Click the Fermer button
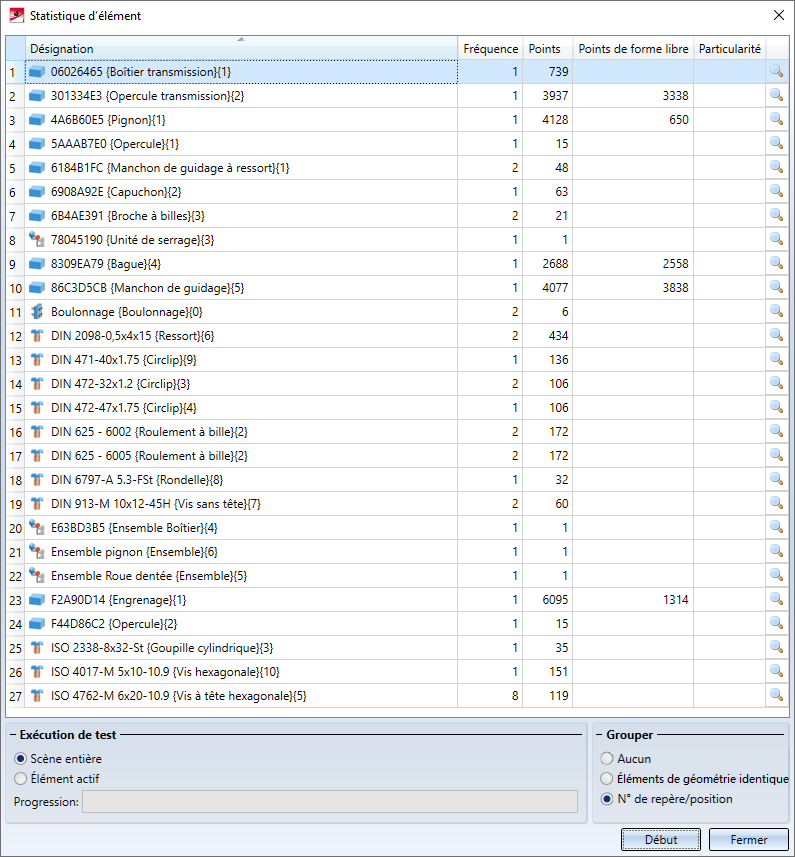Viewport: 795px width, 857px height. tap(749, 840)
